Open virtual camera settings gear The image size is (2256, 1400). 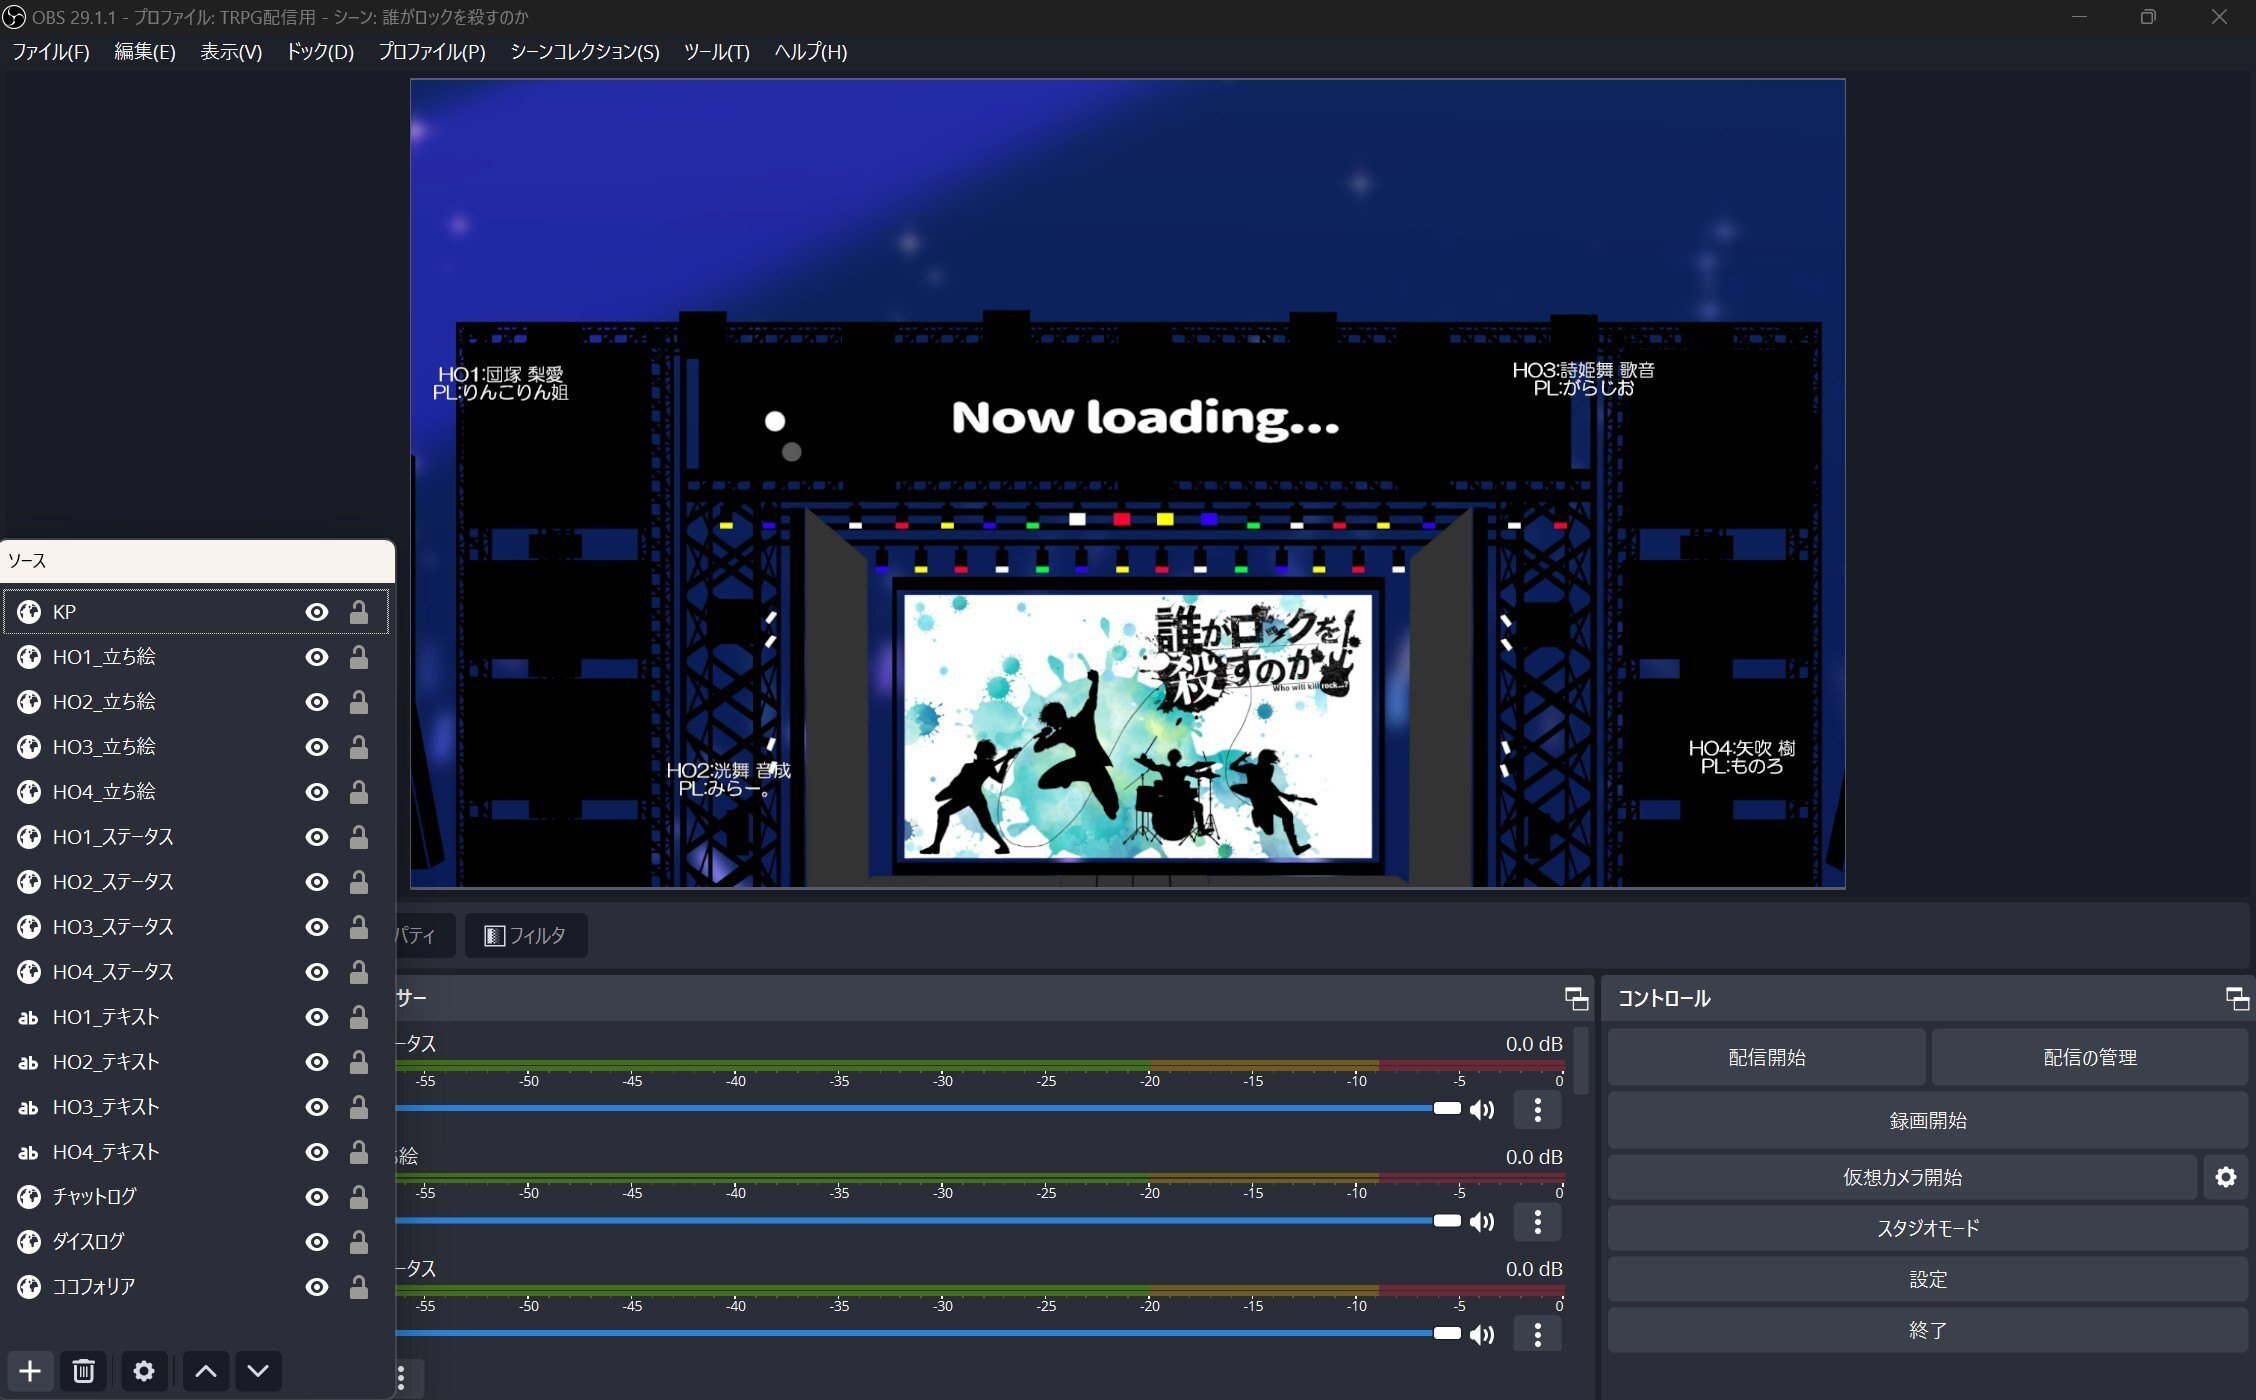[x=2225, y=1177]
